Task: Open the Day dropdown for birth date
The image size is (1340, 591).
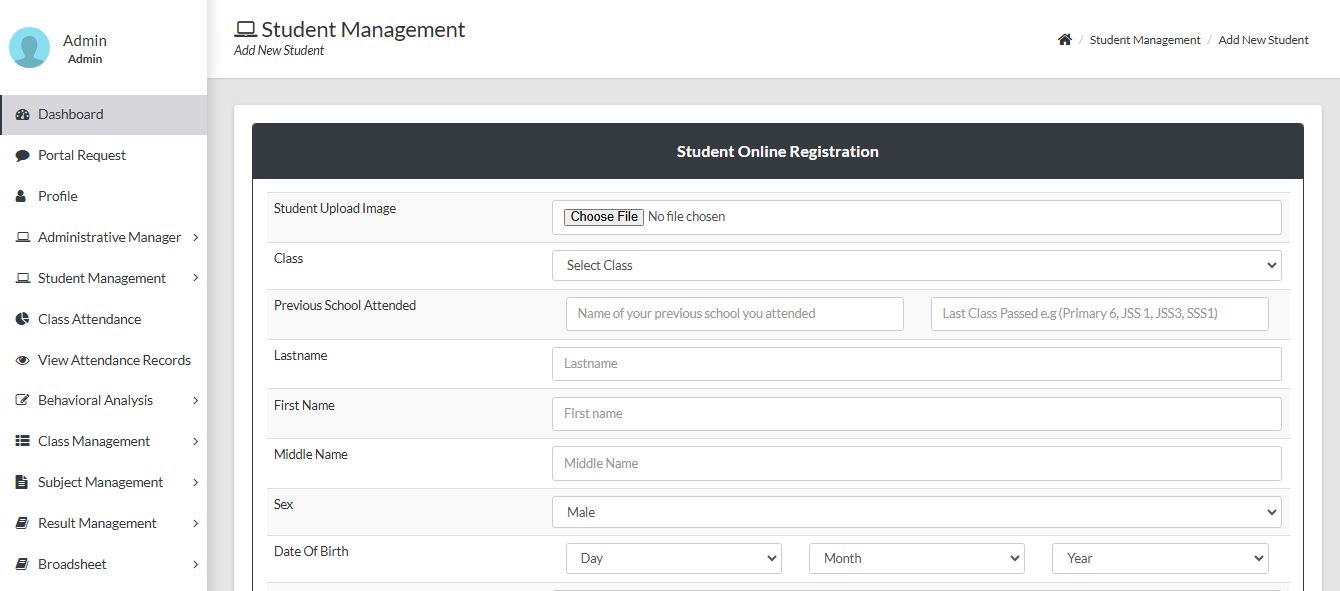Action: point(673,558)
